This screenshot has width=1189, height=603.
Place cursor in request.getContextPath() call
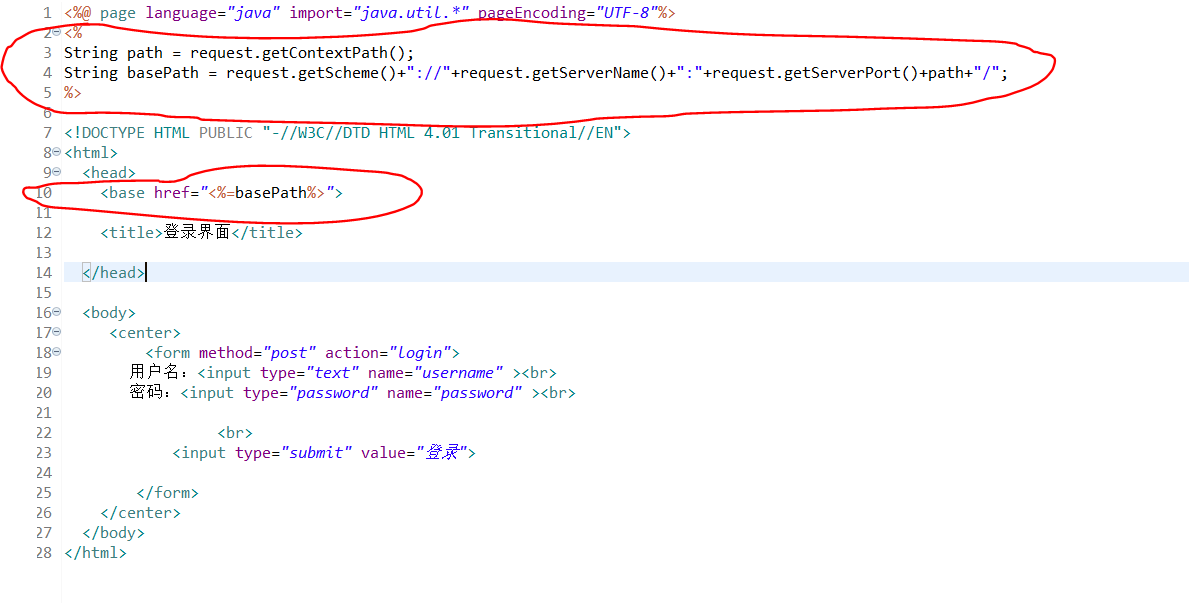[x=298, y=53]
